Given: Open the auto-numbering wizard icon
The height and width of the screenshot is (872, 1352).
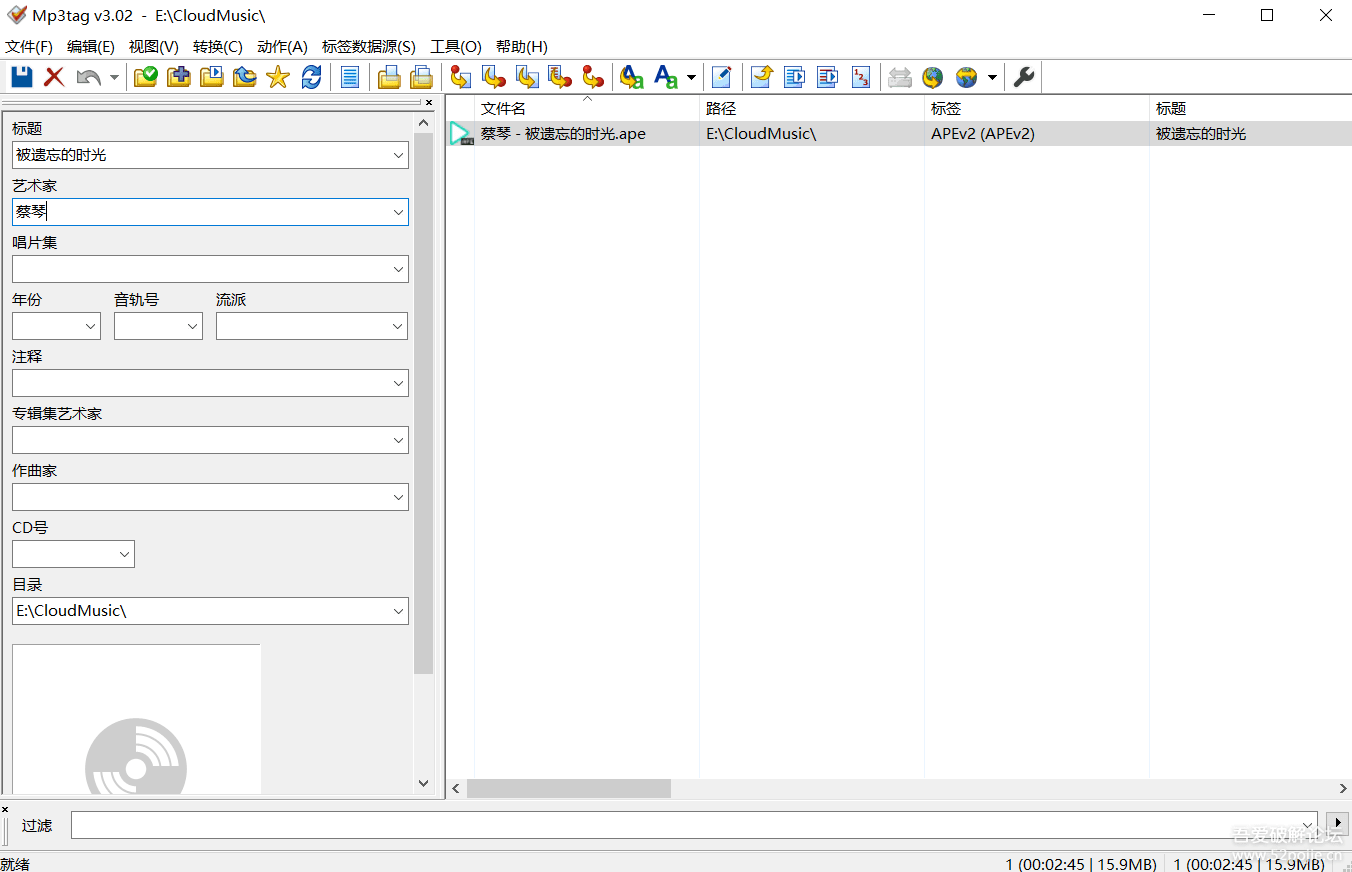Looking at the screenshot, I should [x=861, y=77].
